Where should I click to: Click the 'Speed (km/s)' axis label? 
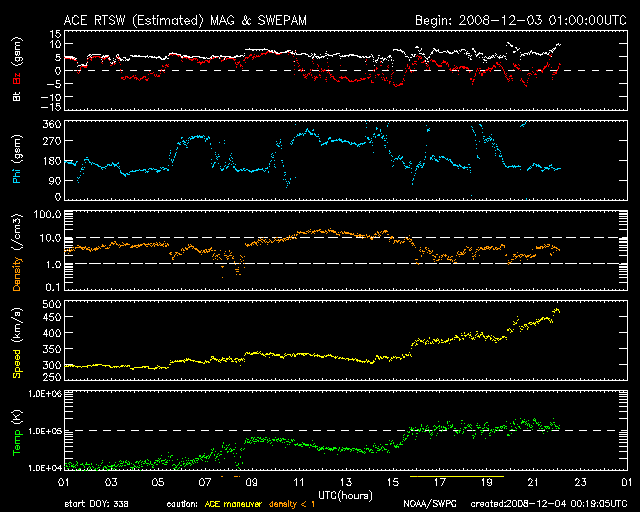pyautogui.click(x=17, y=343)
